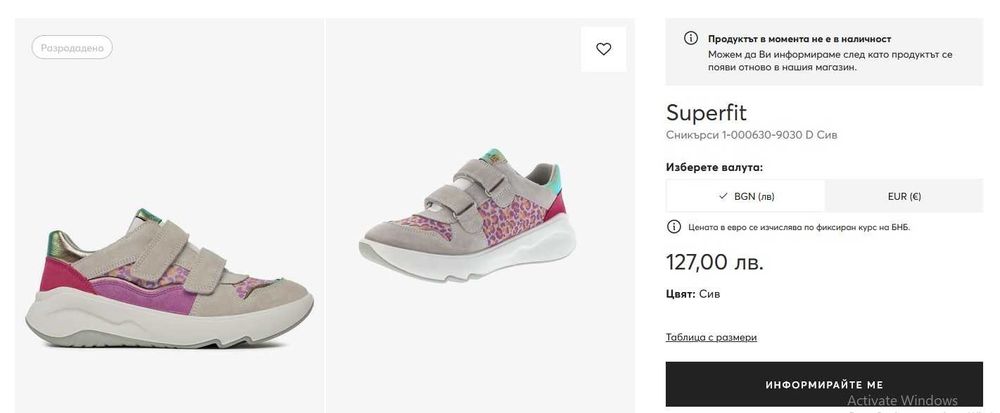Click the Изберете валута label
Viewport: 1000px width, 413px height.
[714, 167]
